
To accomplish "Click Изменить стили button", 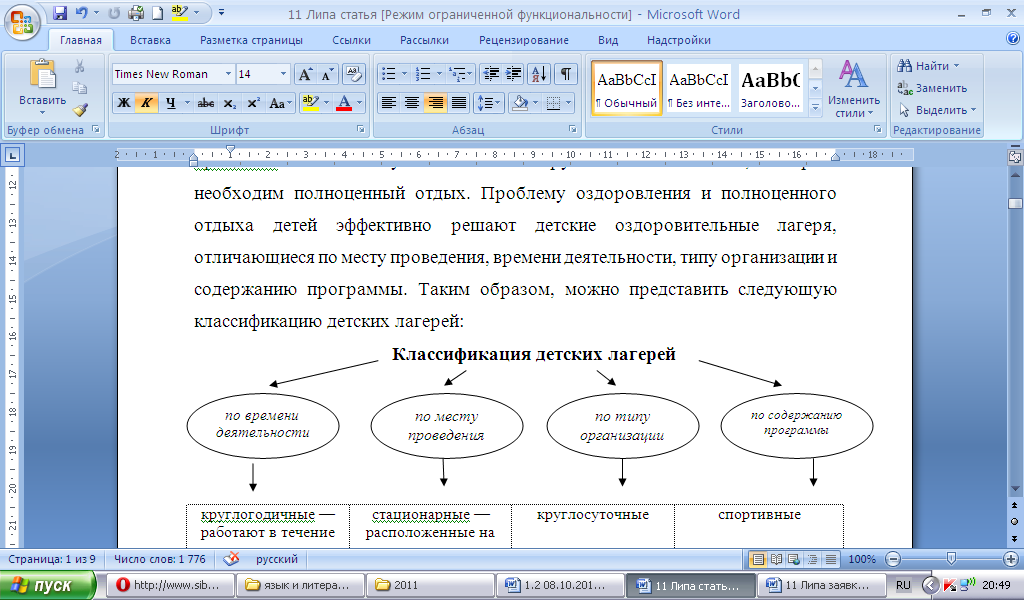I will [x=854, y=89].
